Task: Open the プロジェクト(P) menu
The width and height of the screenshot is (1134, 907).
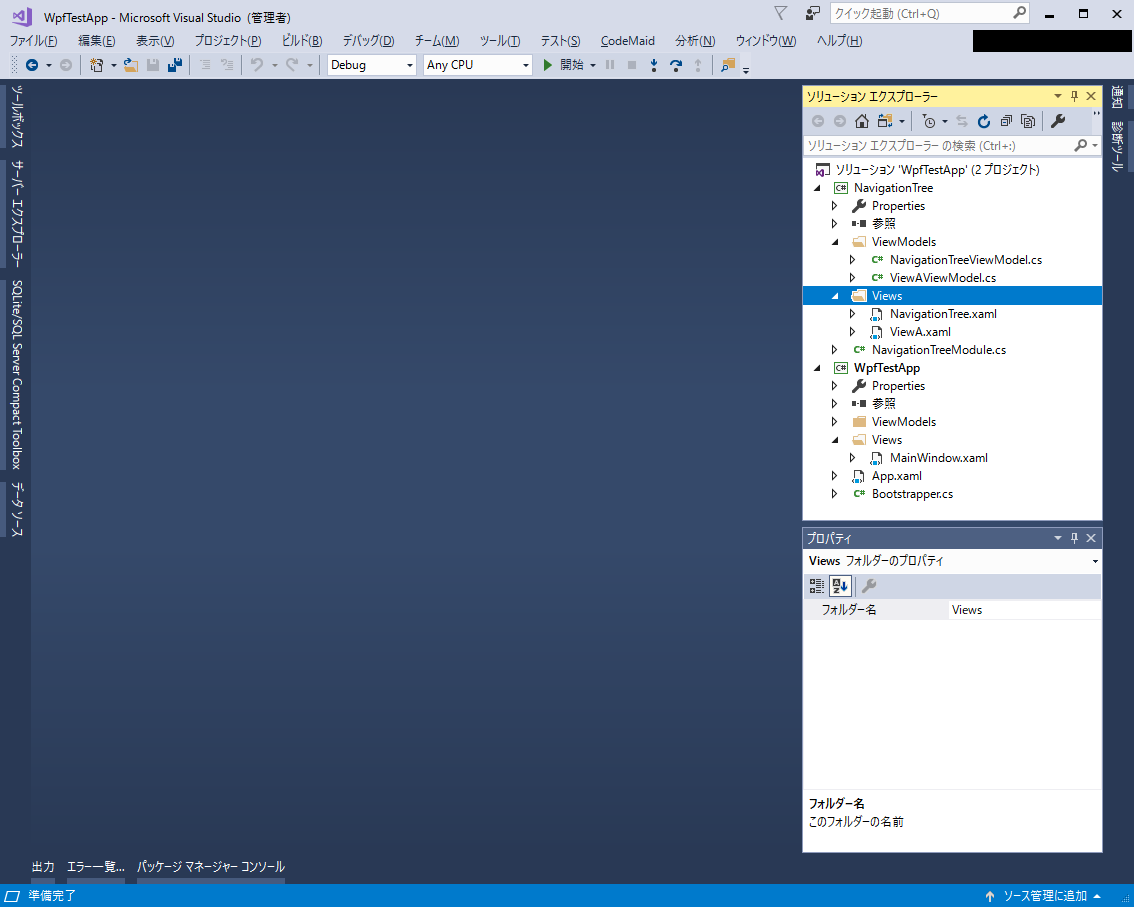Action: (x=228, y=41)
